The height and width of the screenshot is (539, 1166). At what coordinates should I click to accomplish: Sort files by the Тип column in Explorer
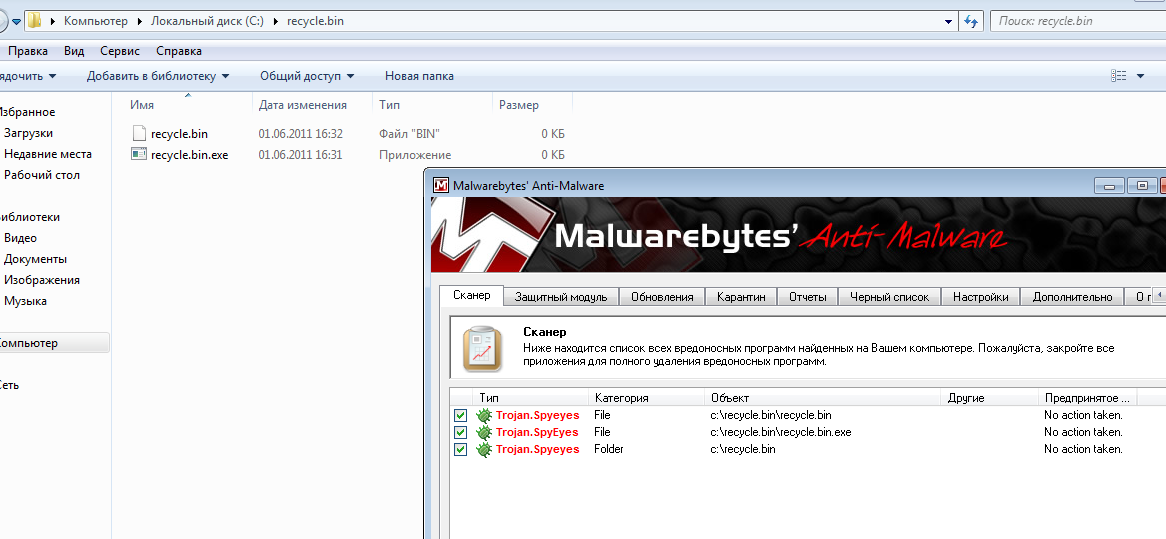pos(390,105)
